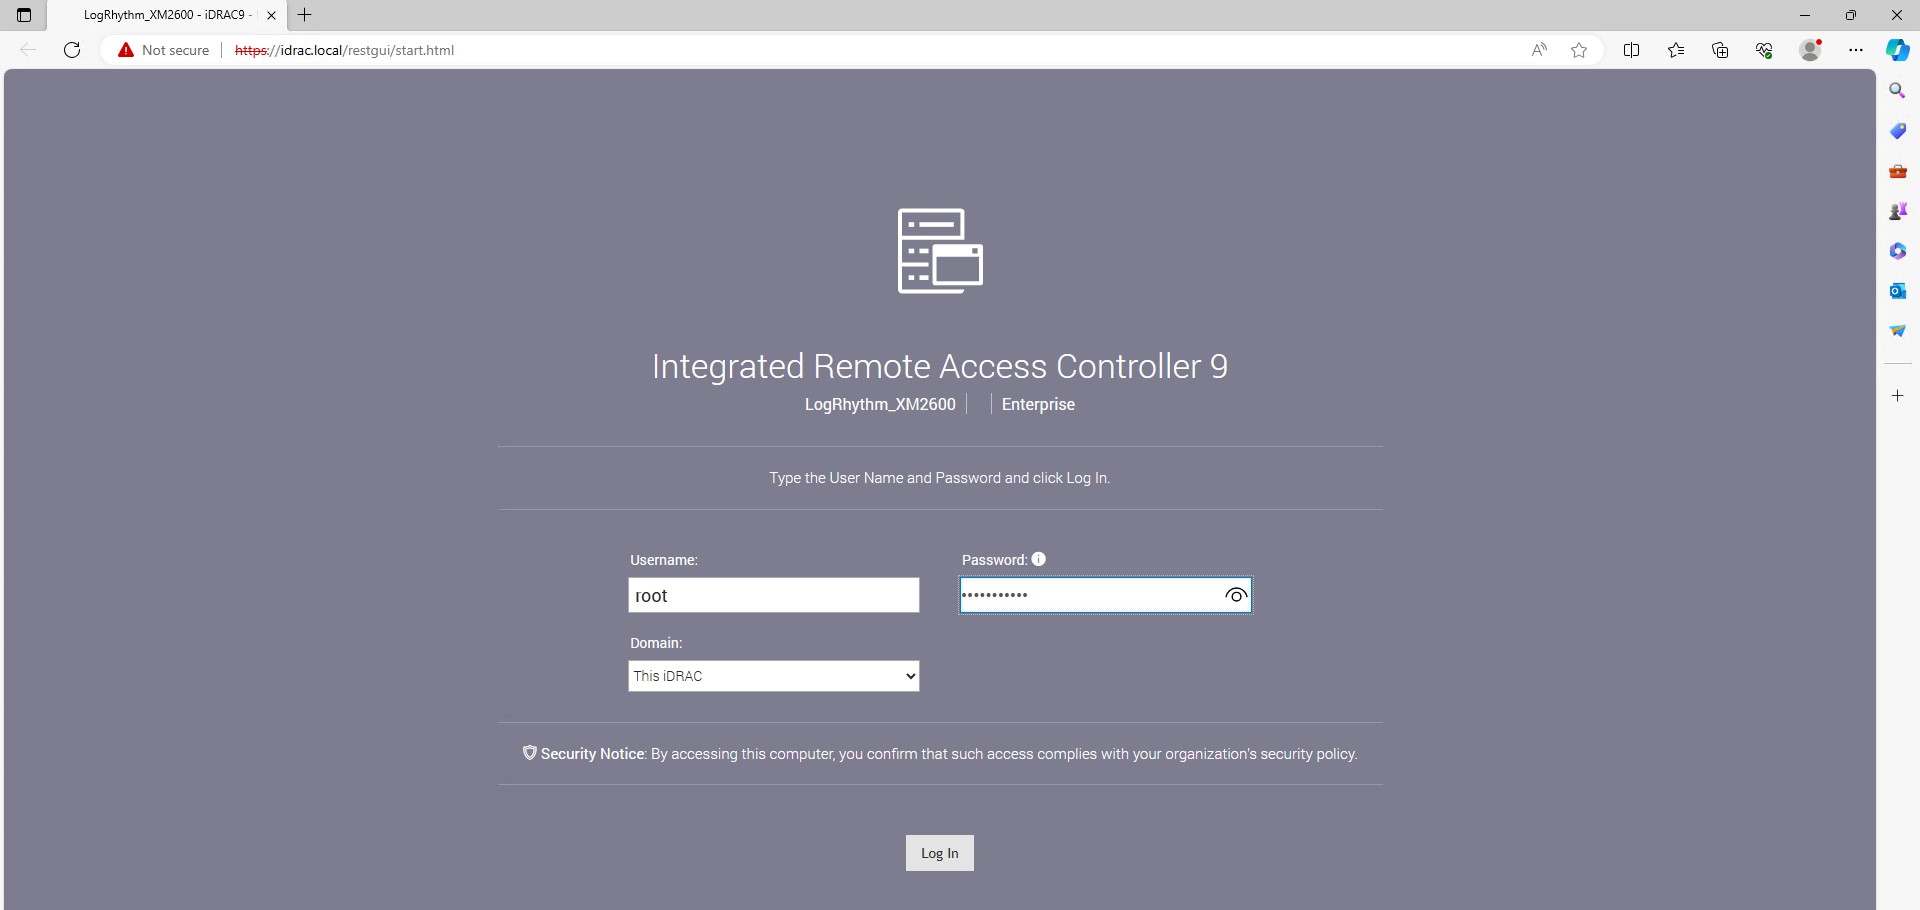Click the Not secure warning badge
Screen dimensions: 1920x910
click(163, 49)
